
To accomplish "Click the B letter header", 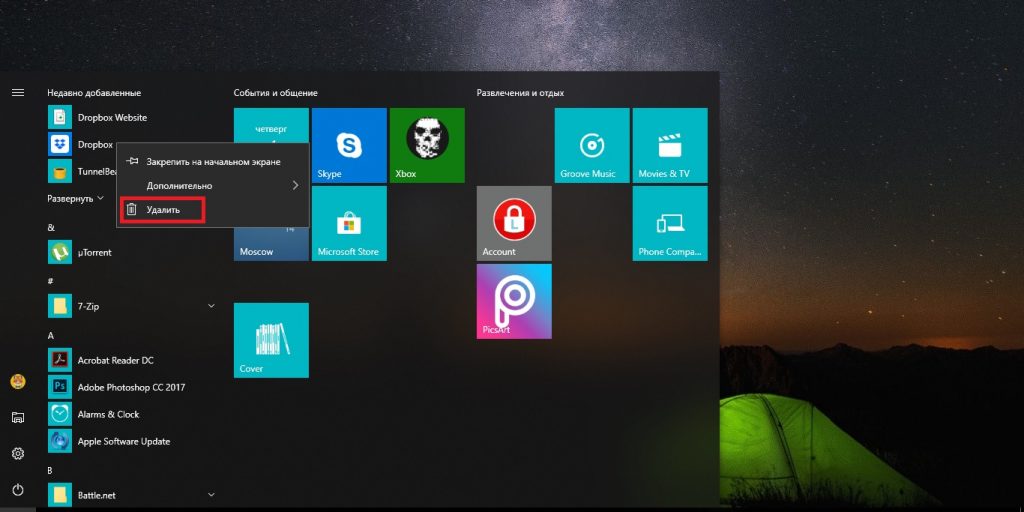I will click(x=50, y=470).
